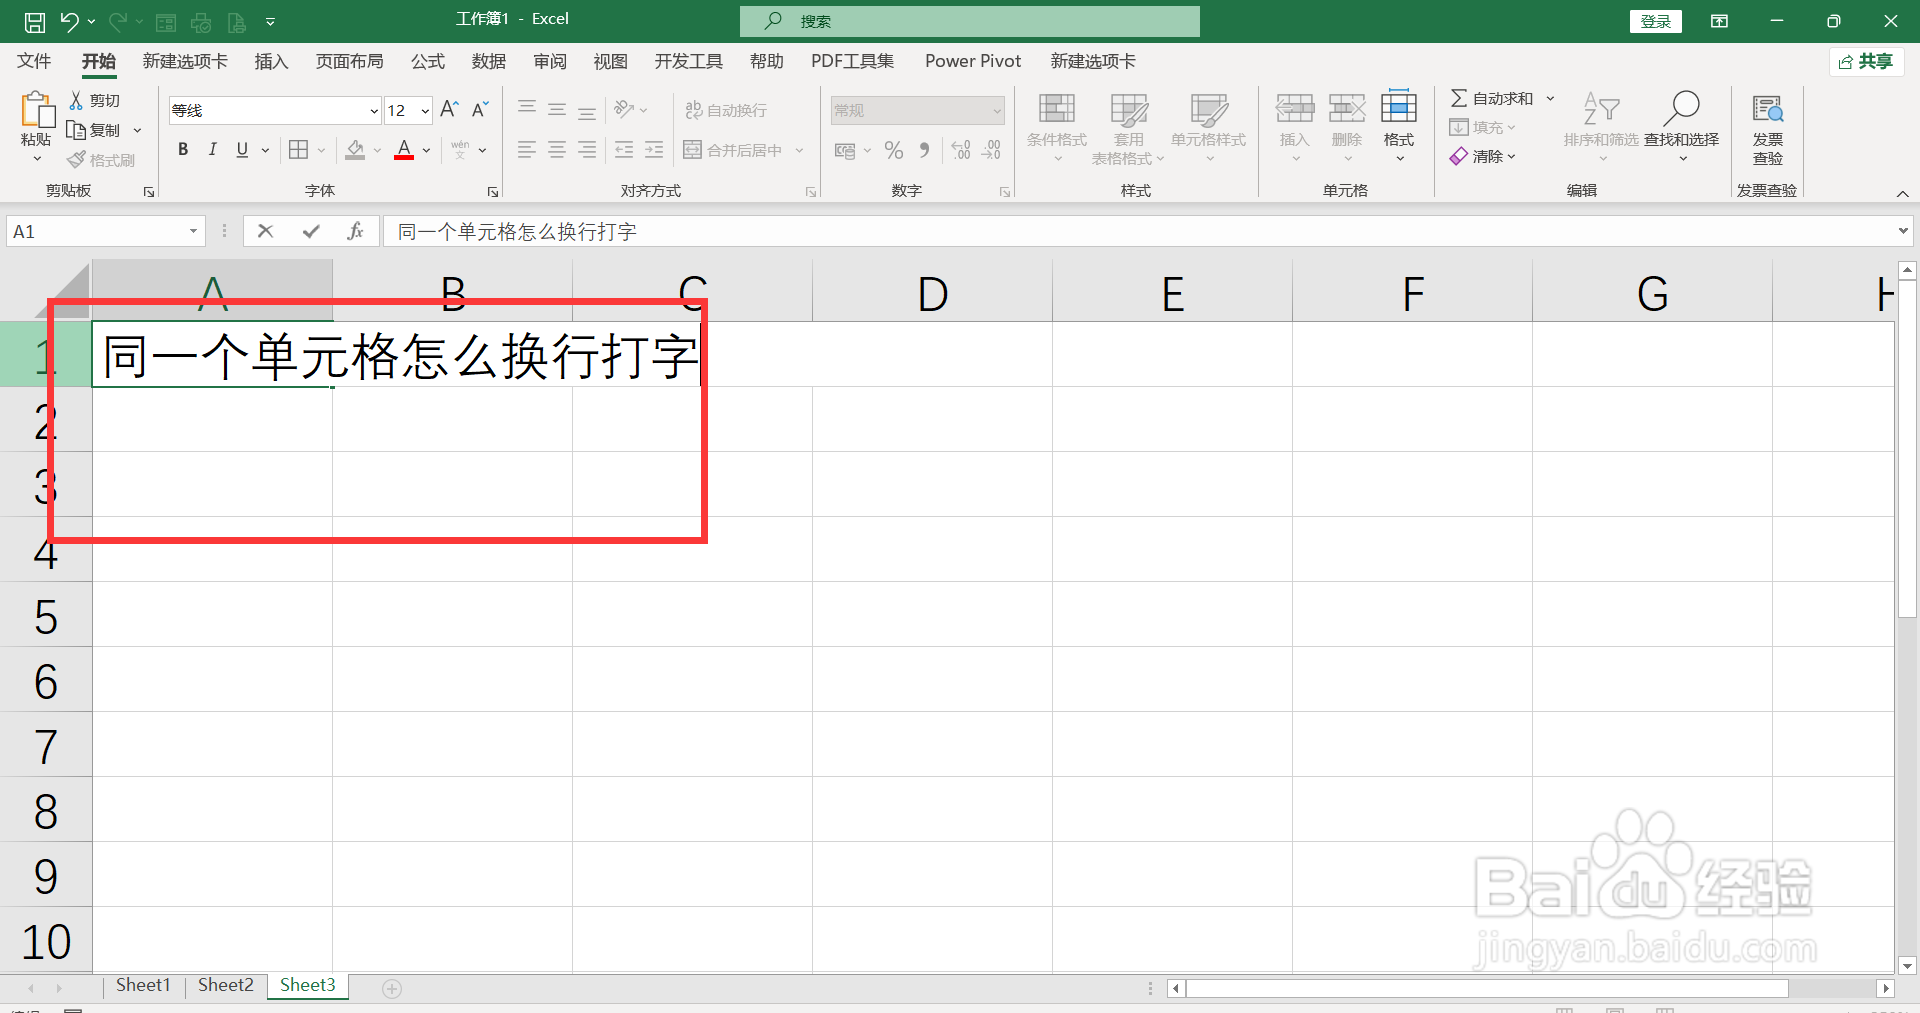Open Conditional Formatting (条件格式)

(1057, 128)
